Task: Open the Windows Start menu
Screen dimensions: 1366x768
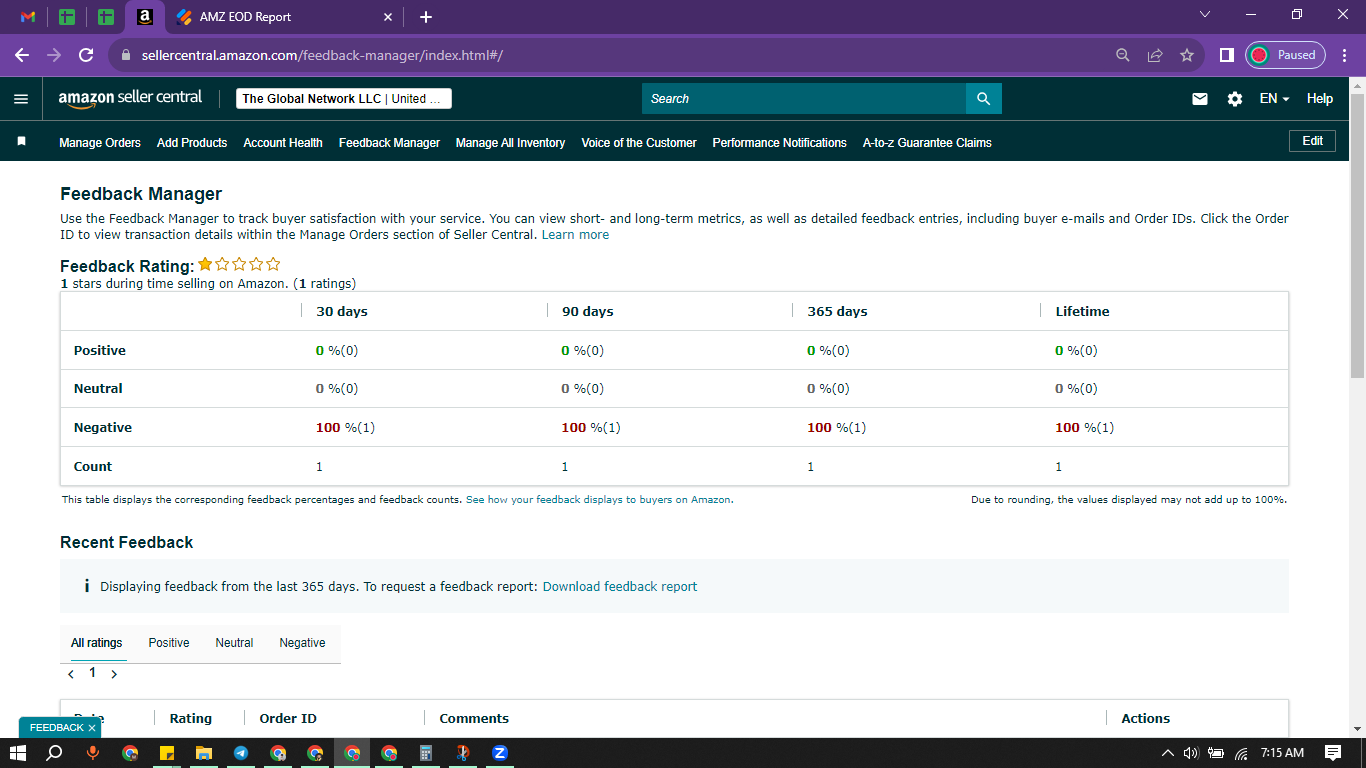Action: tap(17, 753)
